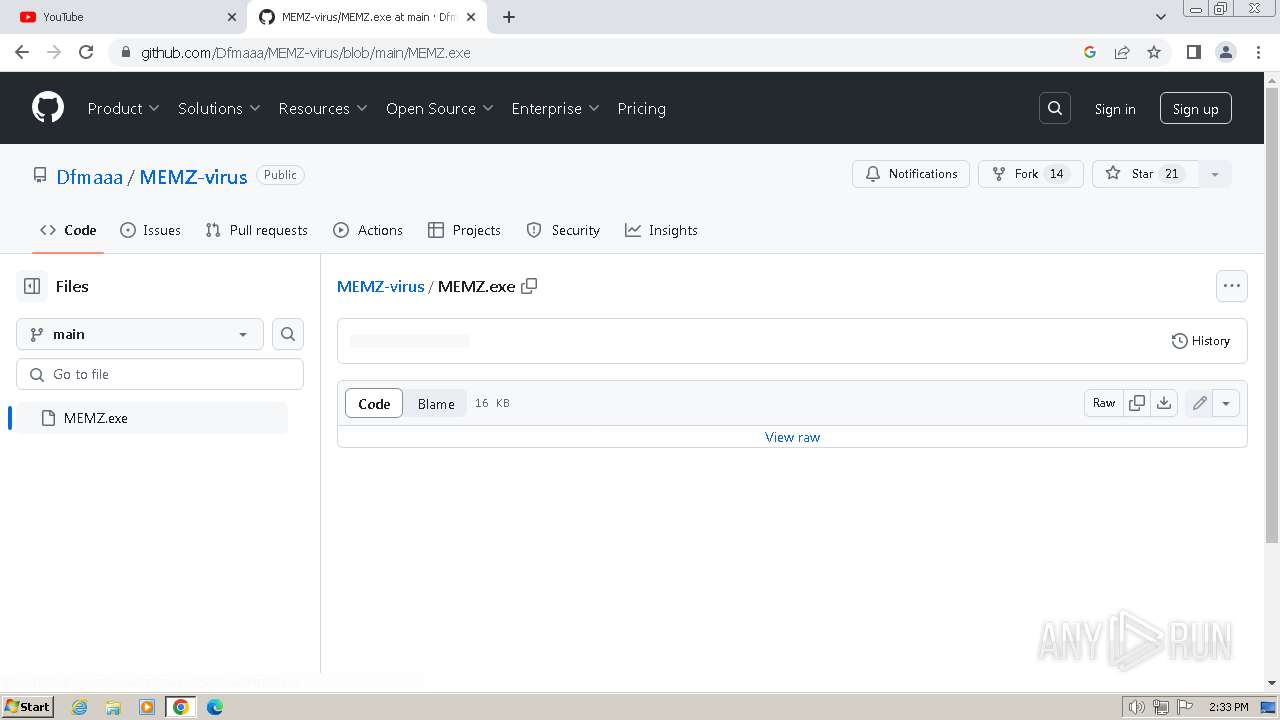Bookmark this page with the star icon
The height and width of the screenshot is (720, 1280).
pos(1154,52)
